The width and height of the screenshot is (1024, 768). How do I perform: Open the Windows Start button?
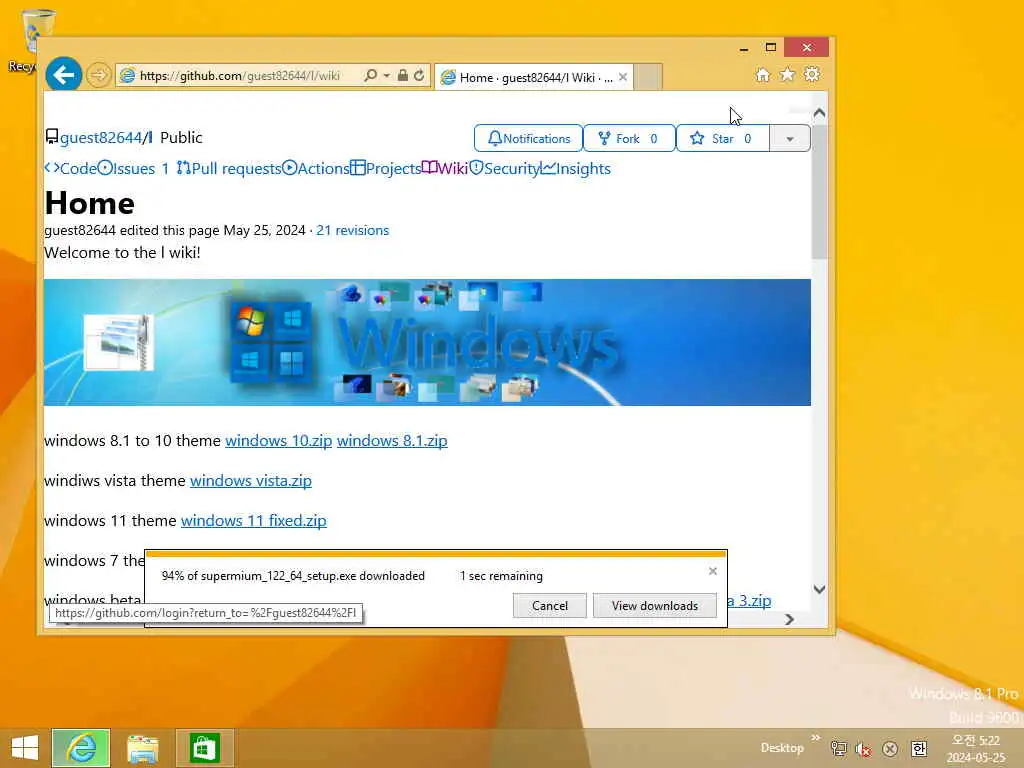(25, 747)
